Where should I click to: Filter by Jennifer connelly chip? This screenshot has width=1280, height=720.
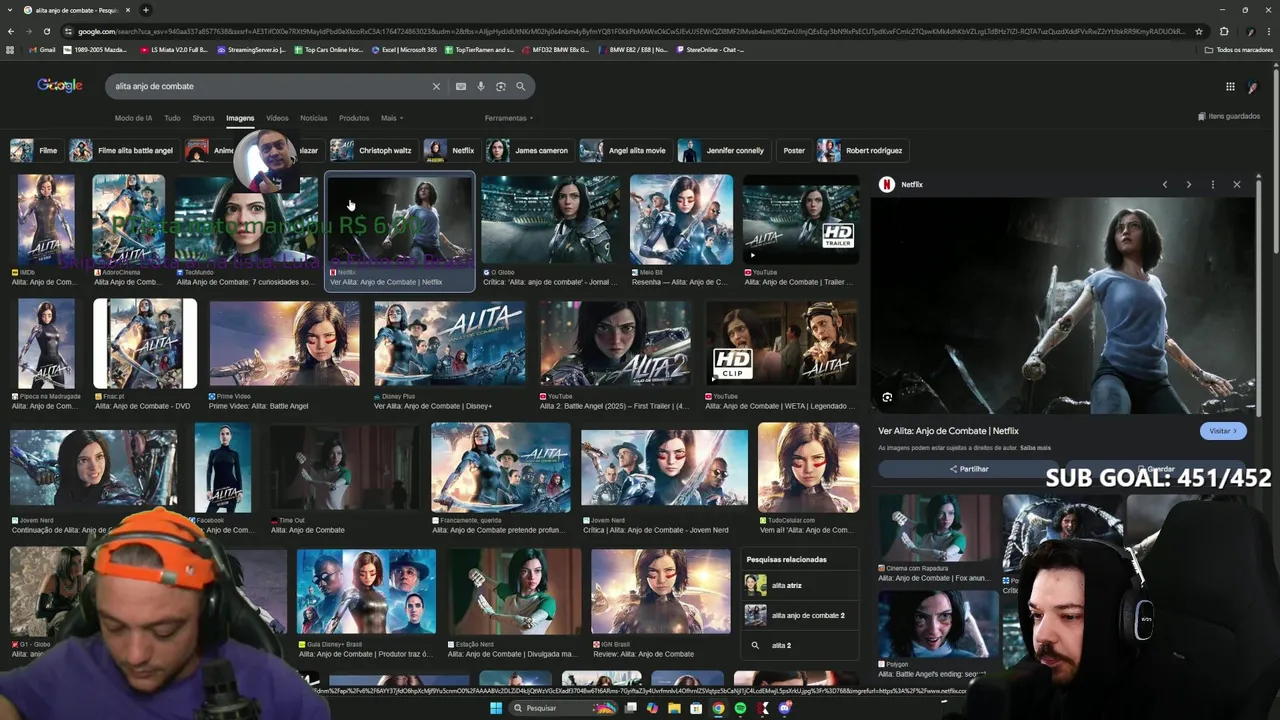722,151
